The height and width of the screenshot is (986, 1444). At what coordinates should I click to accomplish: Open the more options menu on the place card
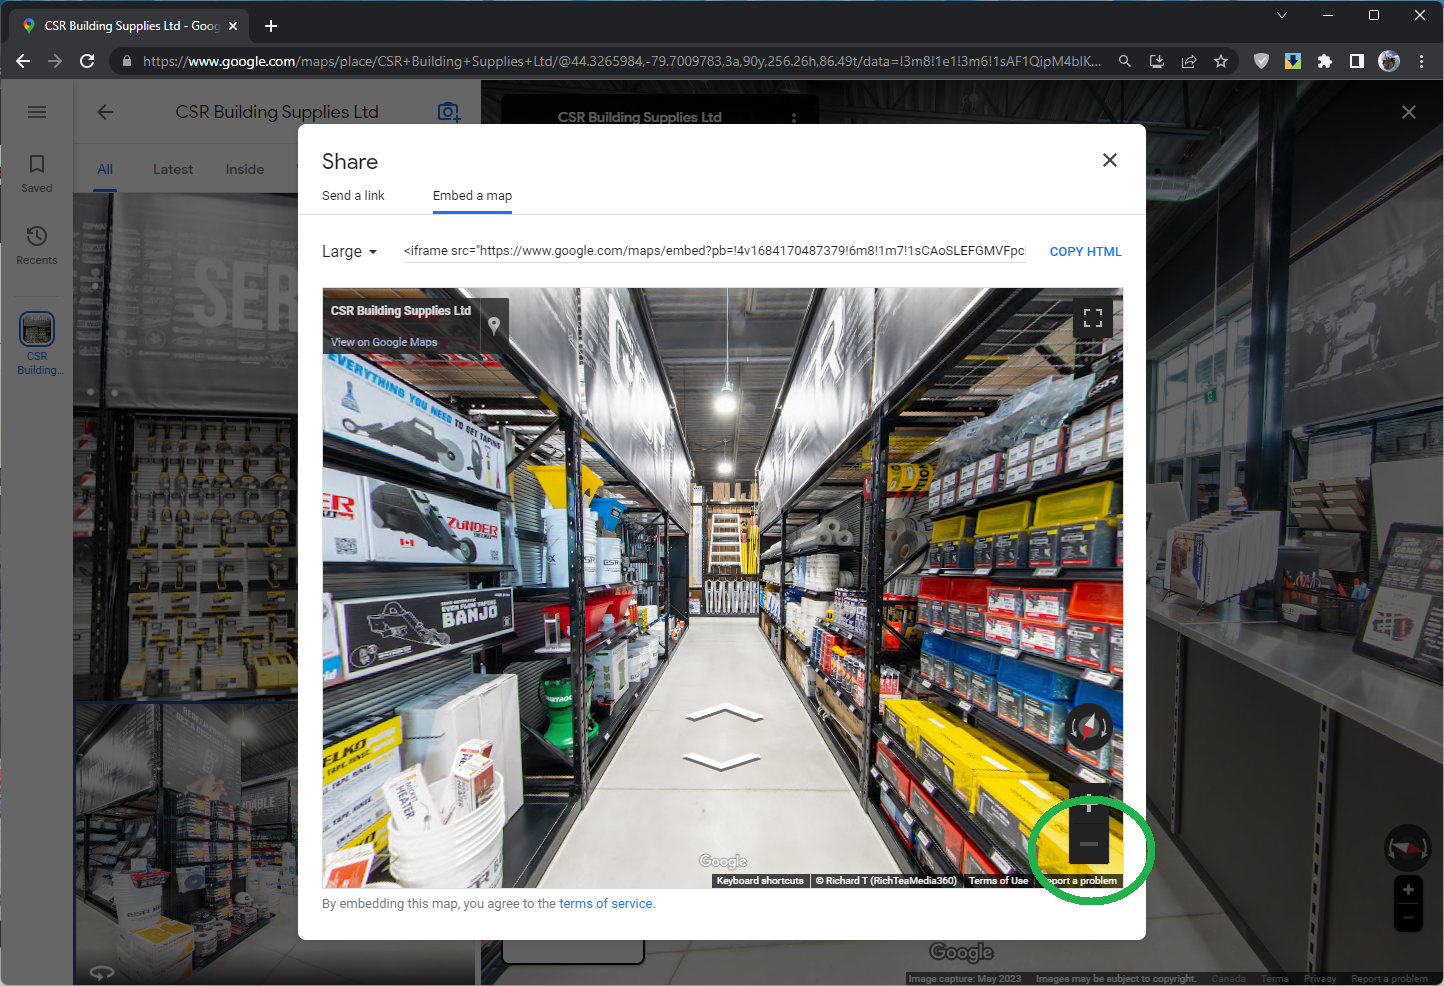pos(794,117)
